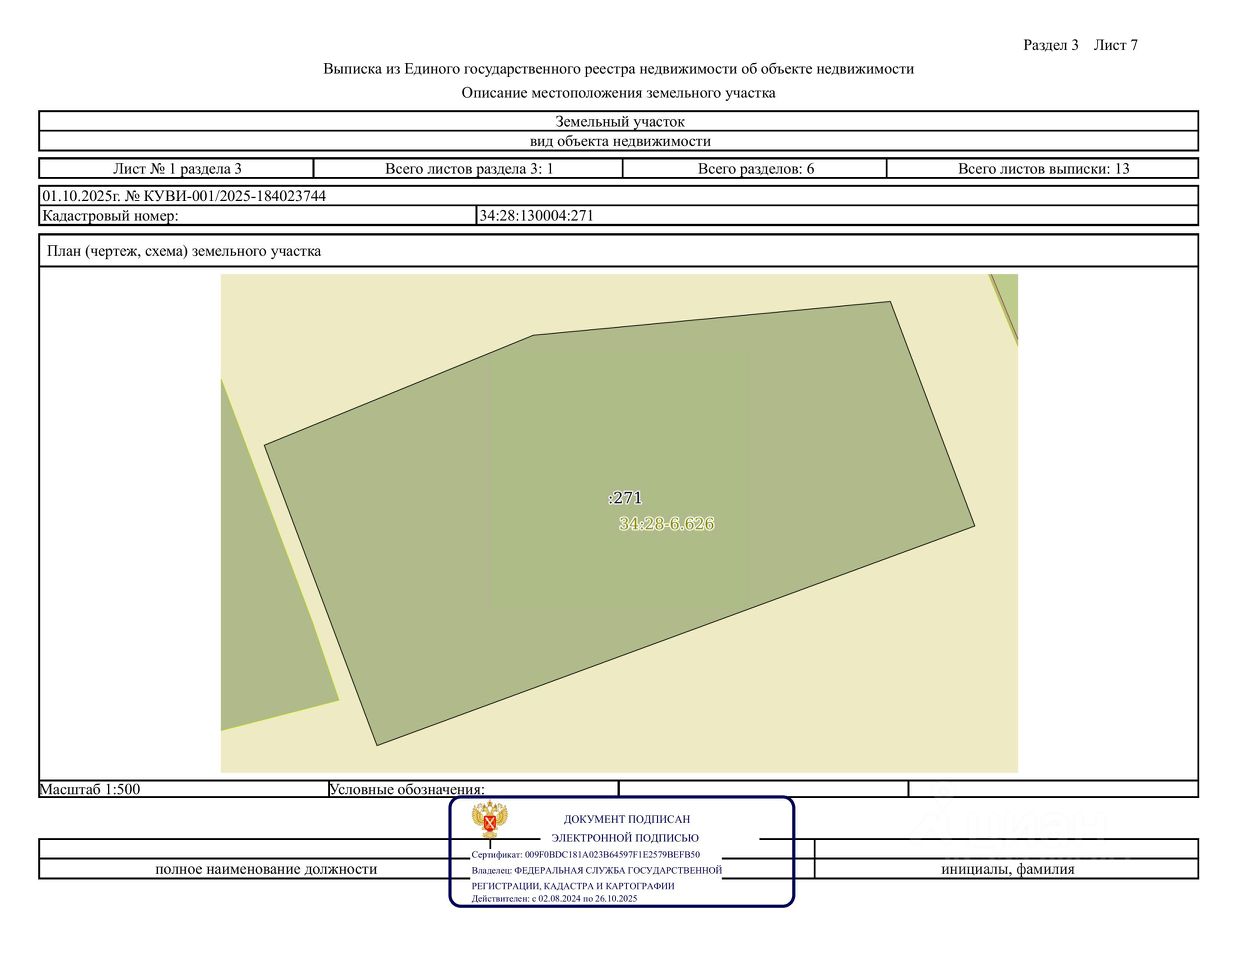Select the certificate number line in stamp
Image resolution: width=1238 pixels, height=957 pixels.
coord(586,855)
